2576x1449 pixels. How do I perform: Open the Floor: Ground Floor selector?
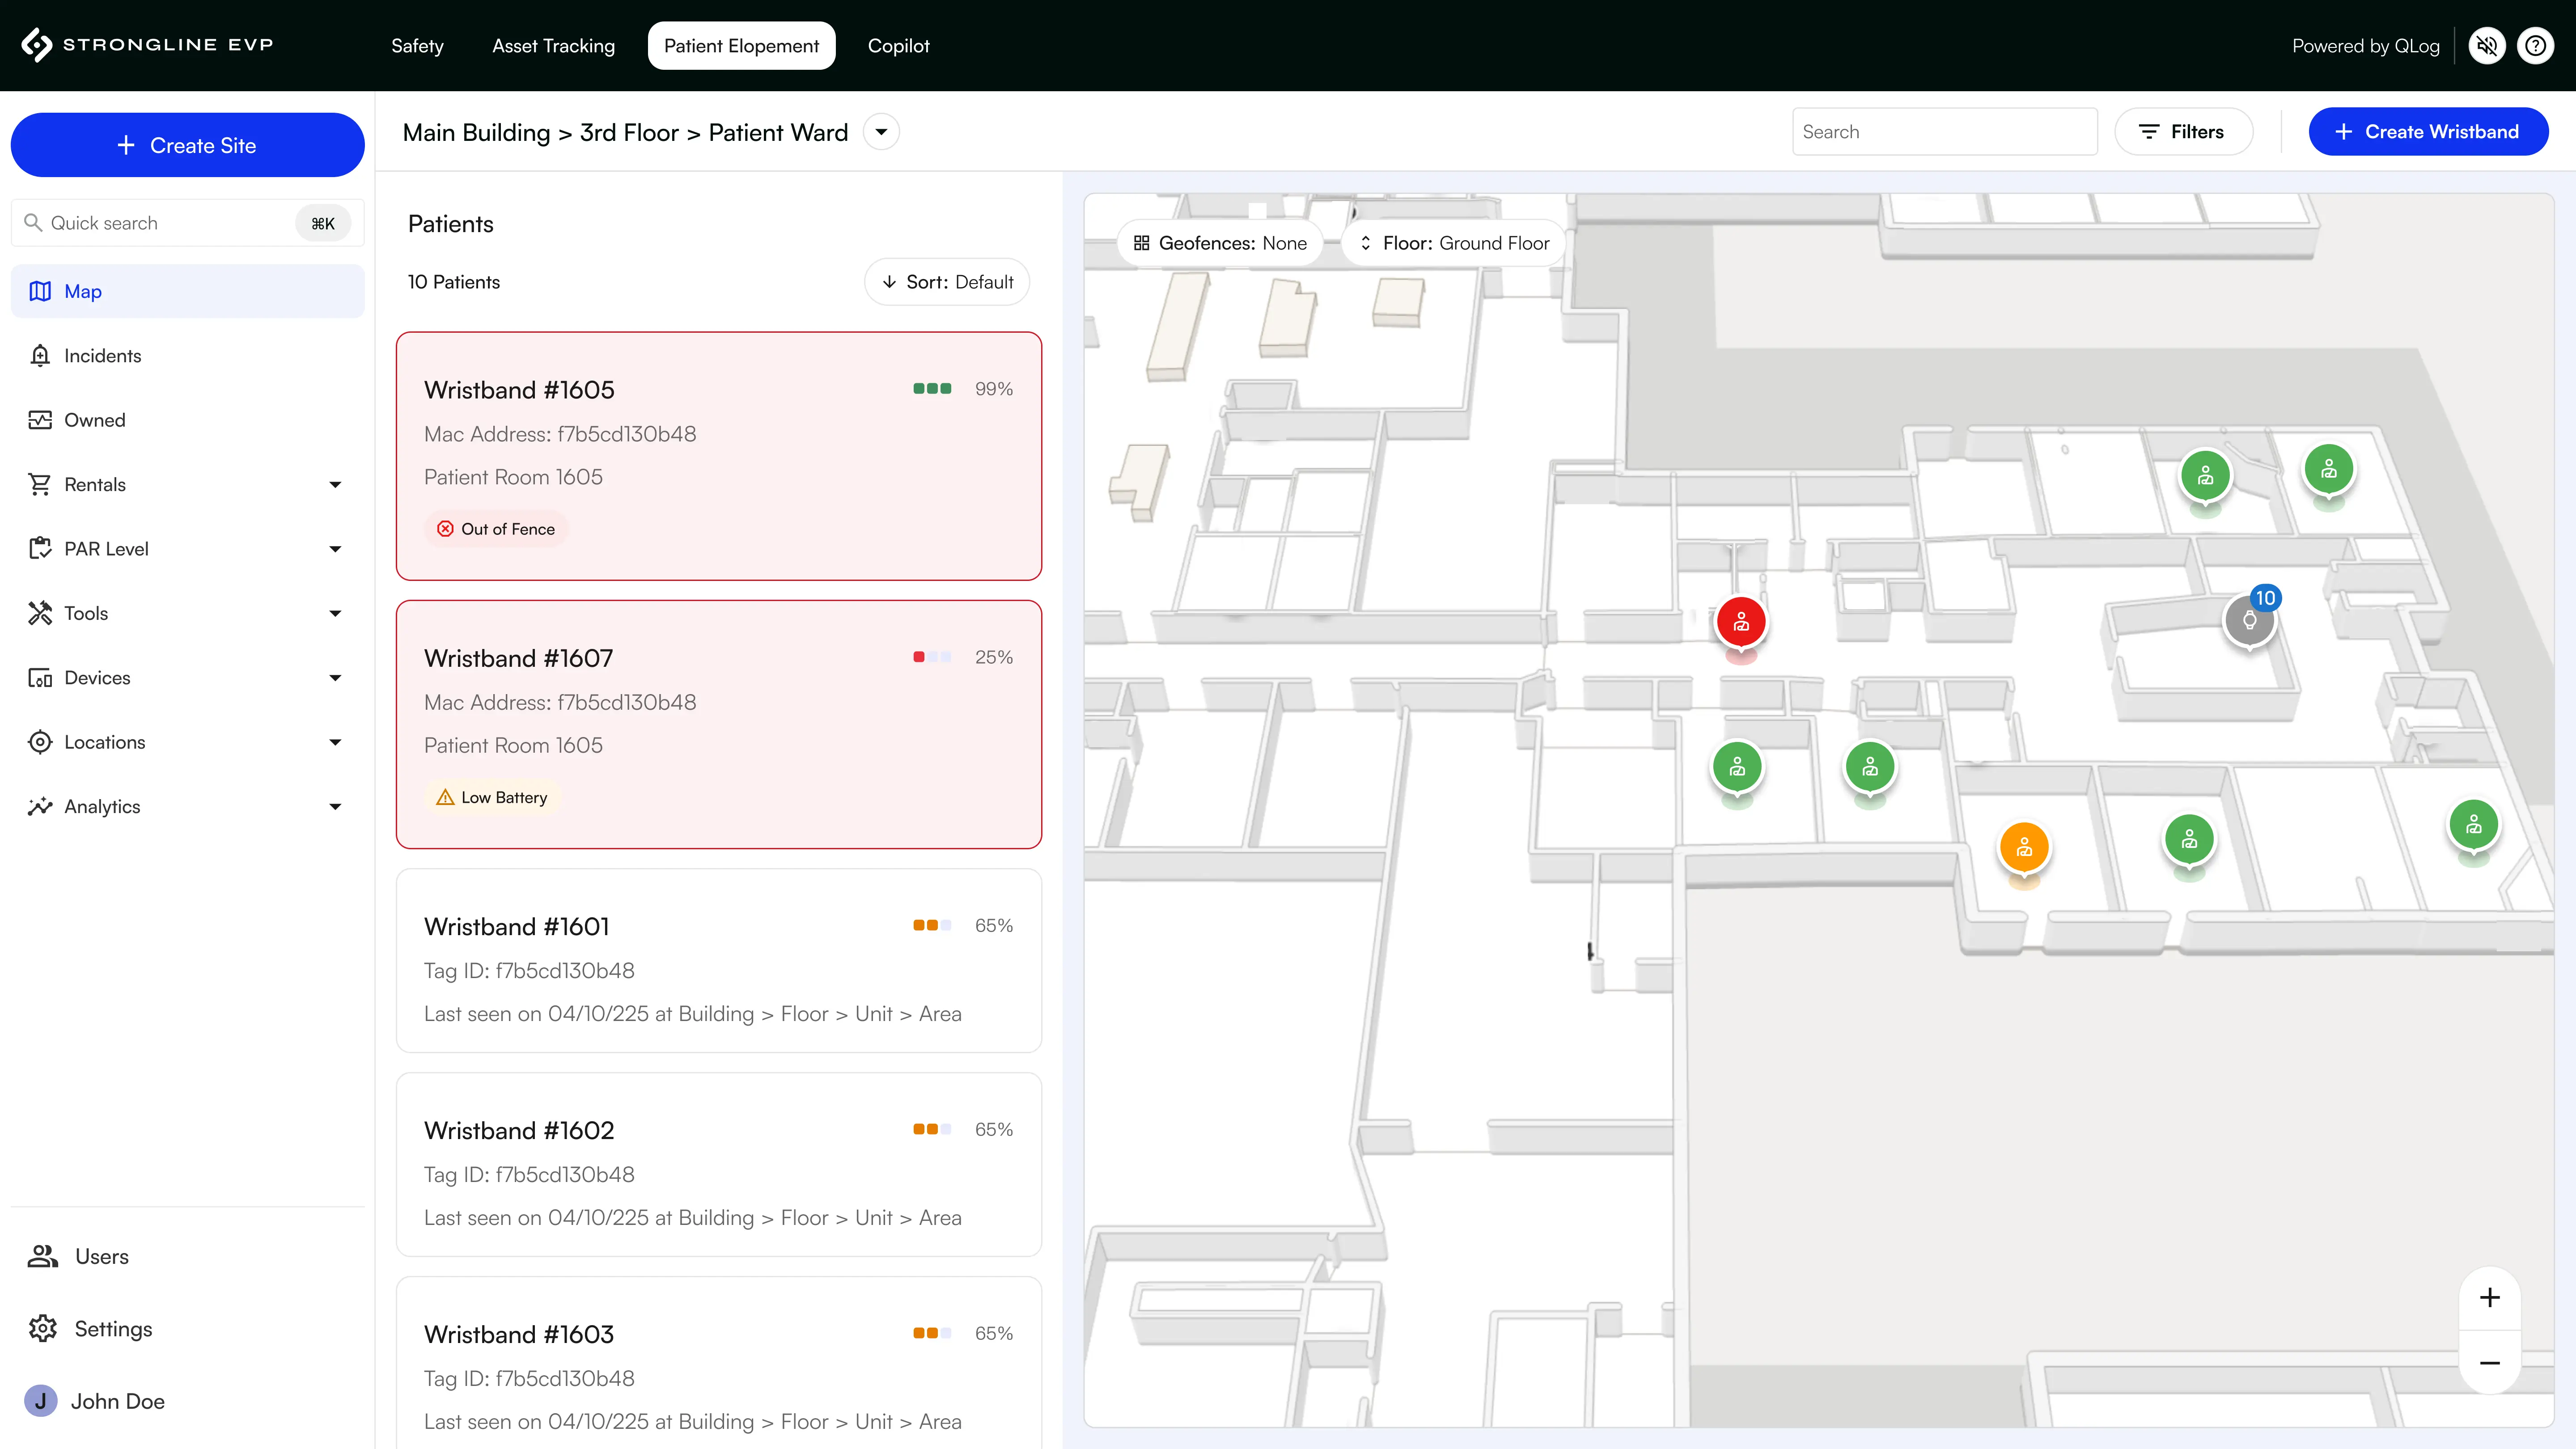1454,243
